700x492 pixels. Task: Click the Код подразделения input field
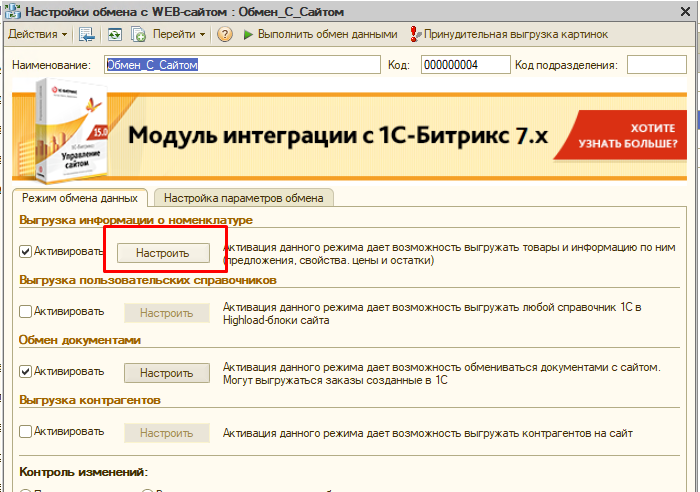click(657, 65)
